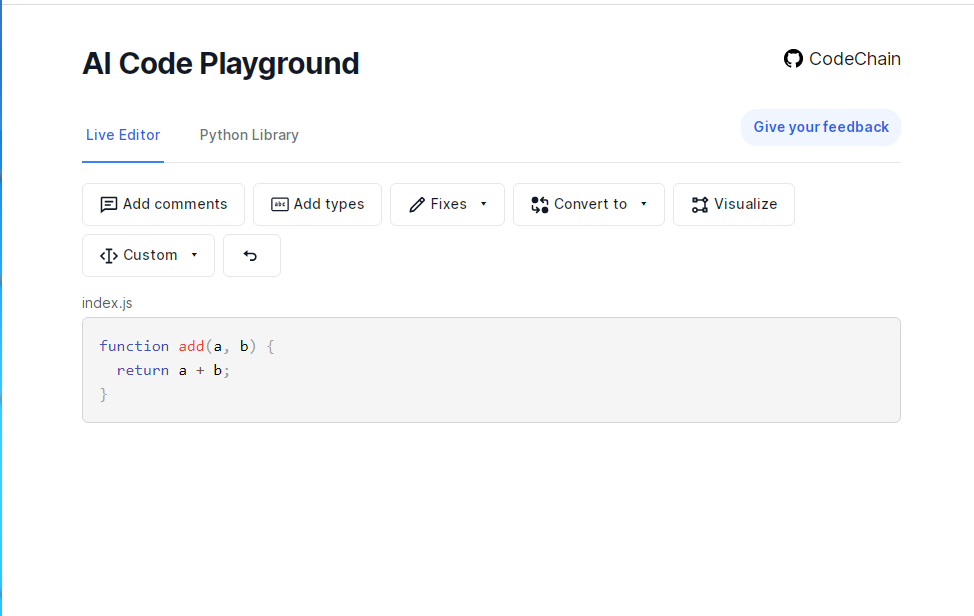Screen dimensions: 974x616
Task: Click the Give your feedback button
Action: point(820,127)
